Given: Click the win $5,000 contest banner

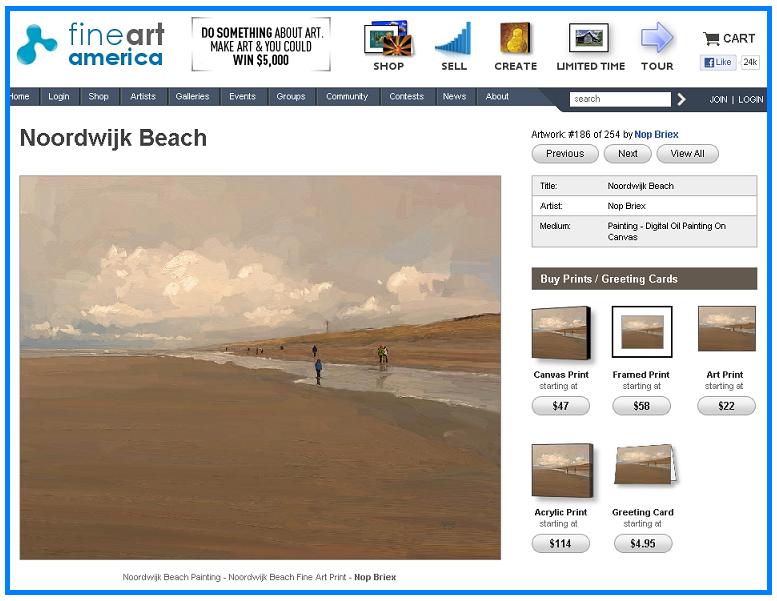Looking at the screenshot, I should click(x=261, y=45).
